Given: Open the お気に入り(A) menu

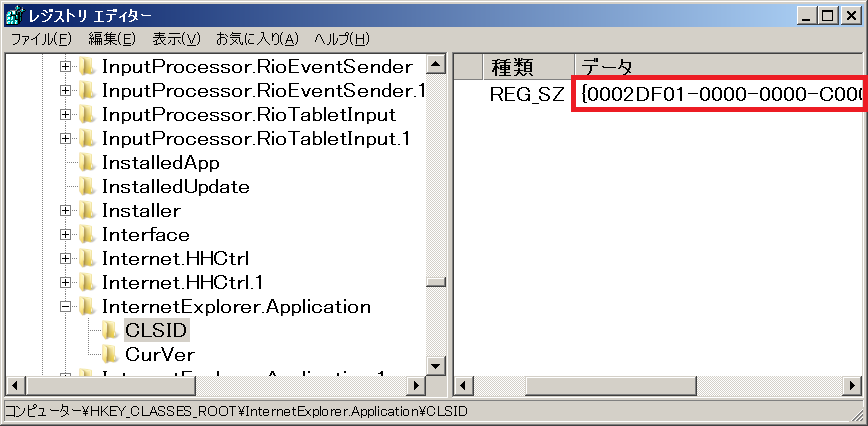Looking at the screenshot, I should pyautogui.click(x=257, y=39).
